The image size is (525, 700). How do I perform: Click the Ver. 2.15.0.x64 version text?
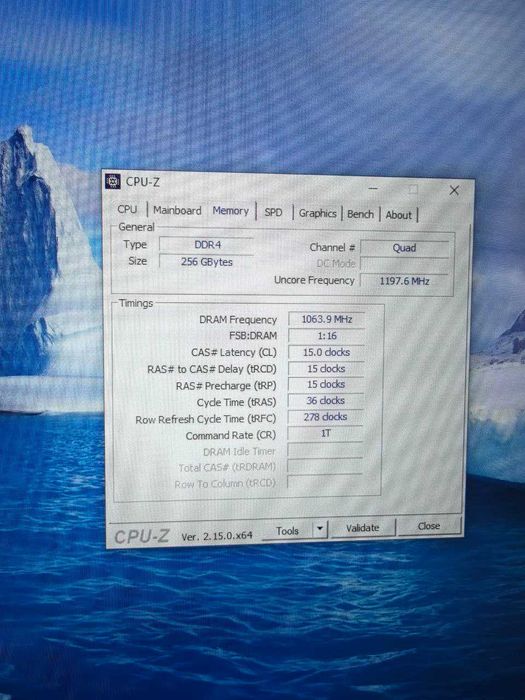click(217, 536)
